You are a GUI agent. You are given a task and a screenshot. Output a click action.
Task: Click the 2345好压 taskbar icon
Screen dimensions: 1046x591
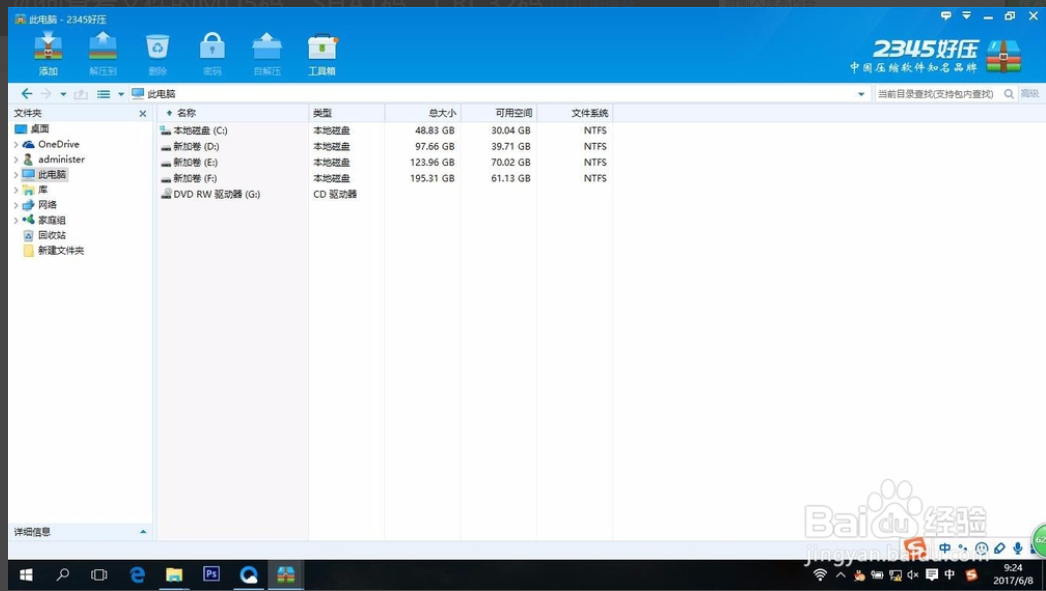[x=286, y=575]
